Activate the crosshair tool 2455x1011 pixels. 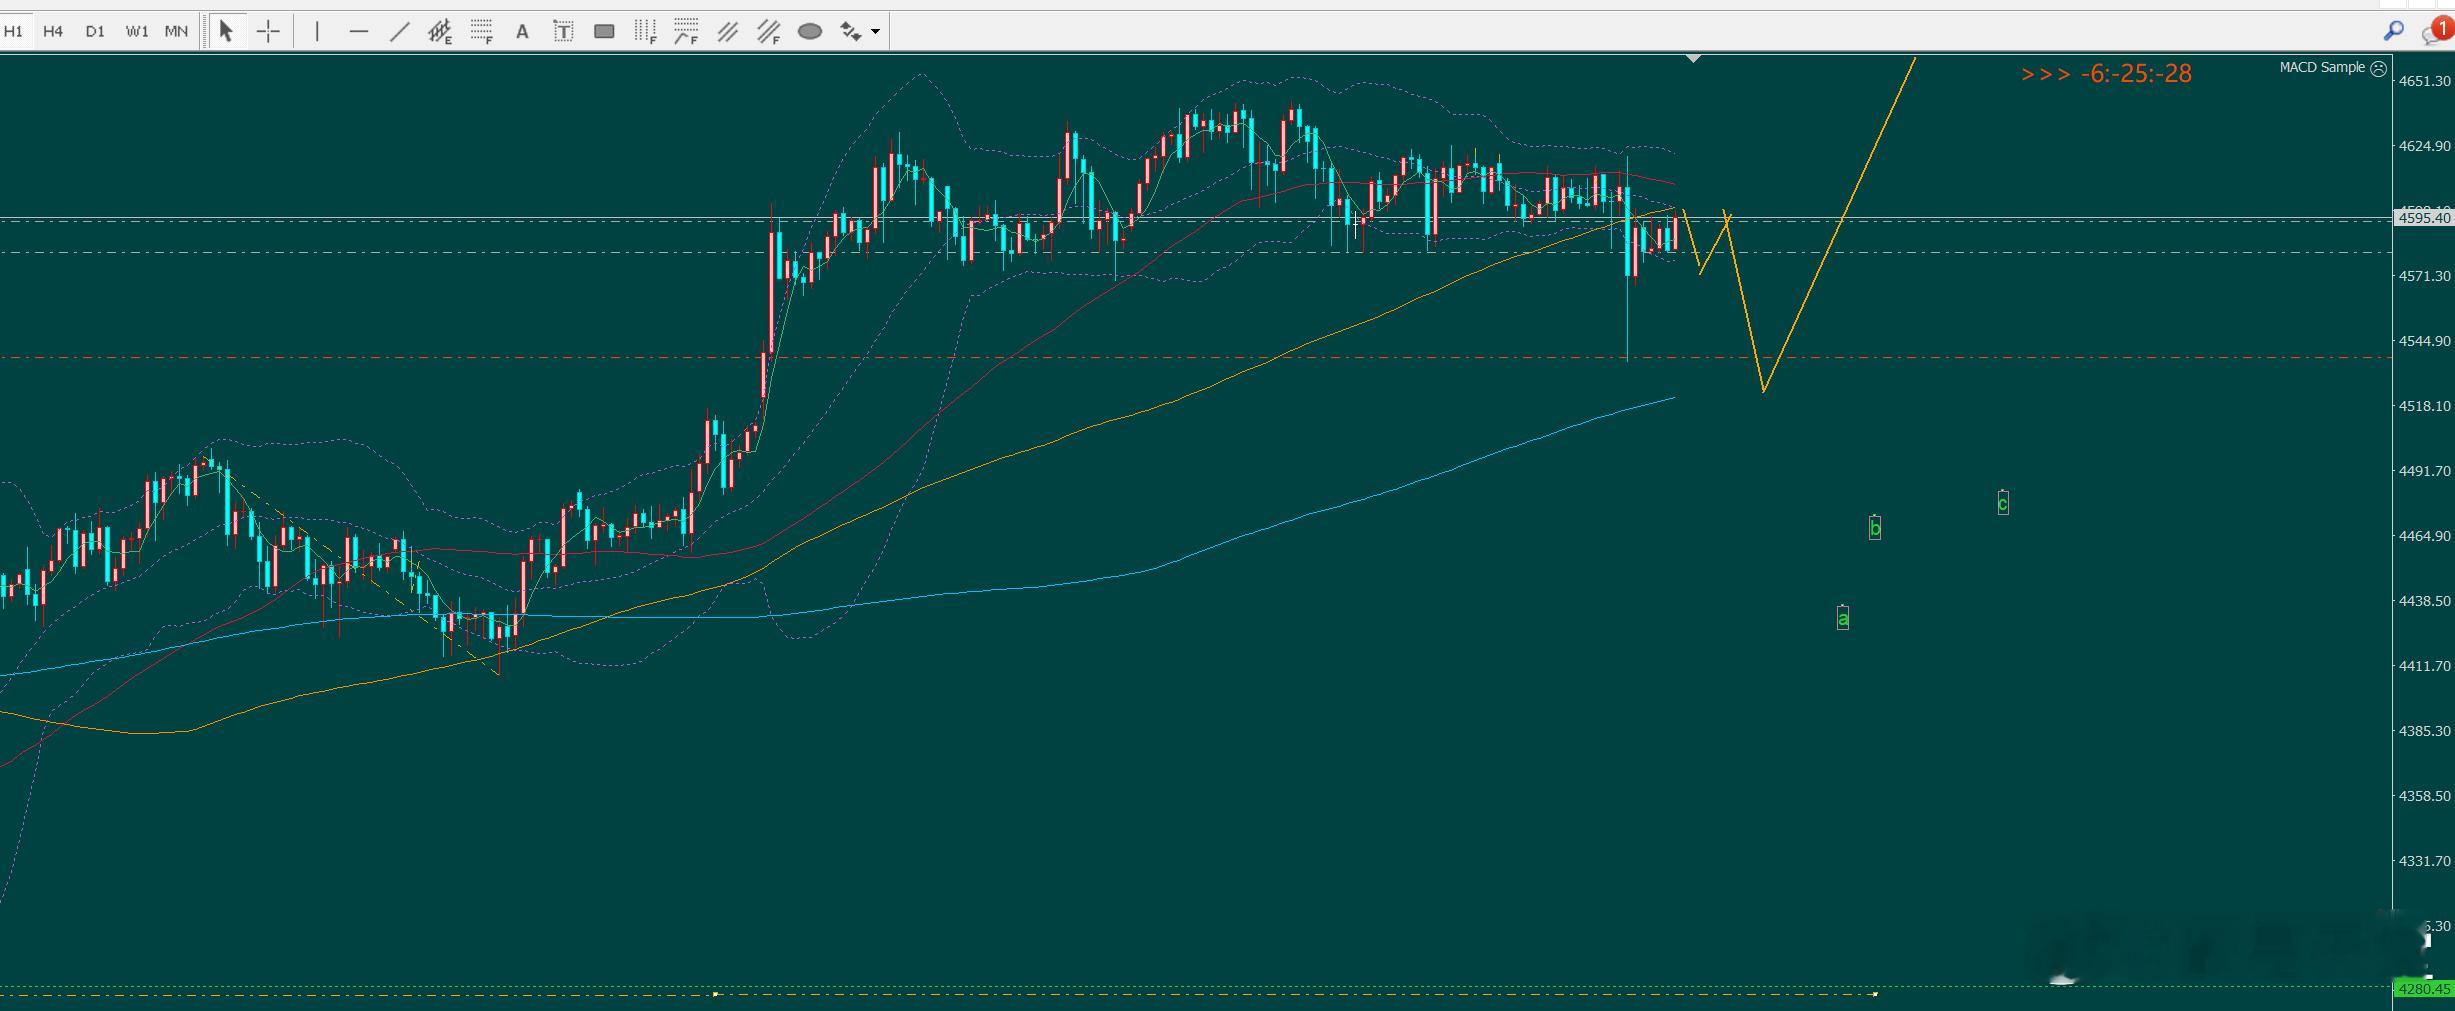point(268,32)
